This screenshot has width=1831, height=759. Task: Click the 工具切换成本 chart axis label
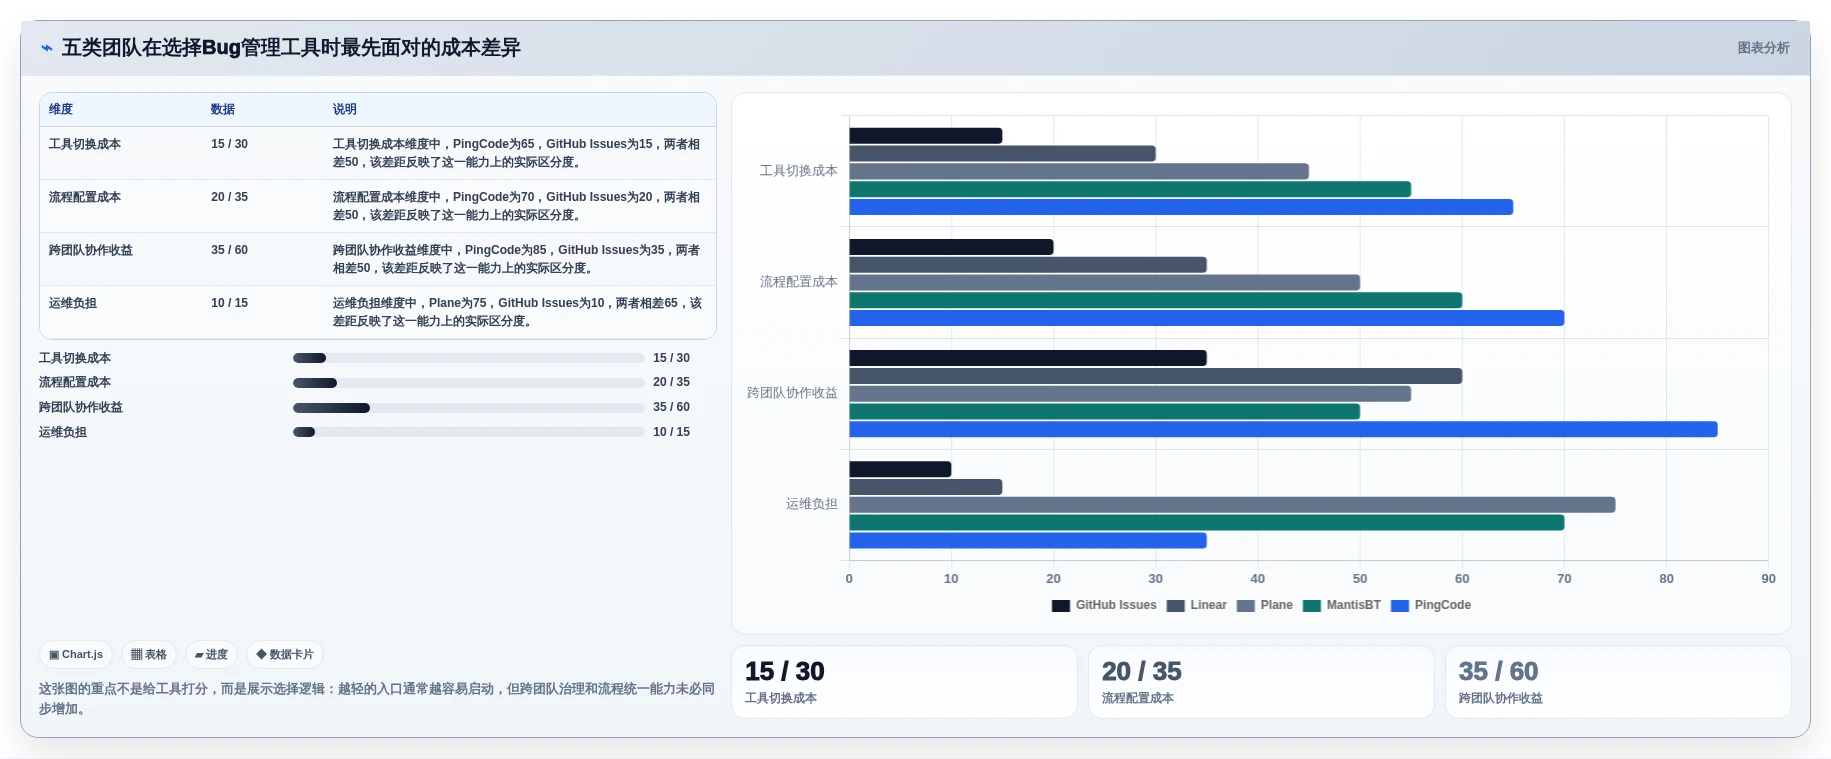[798, 171]
